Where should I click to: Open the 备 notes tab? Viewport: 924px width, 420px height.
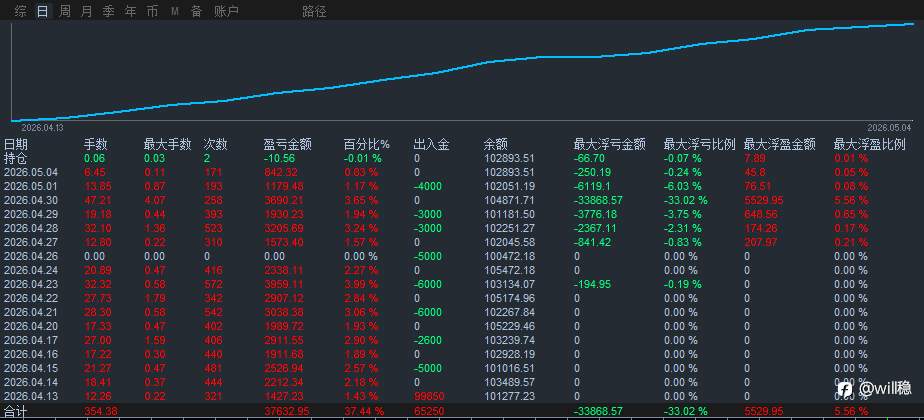(196, 11)
